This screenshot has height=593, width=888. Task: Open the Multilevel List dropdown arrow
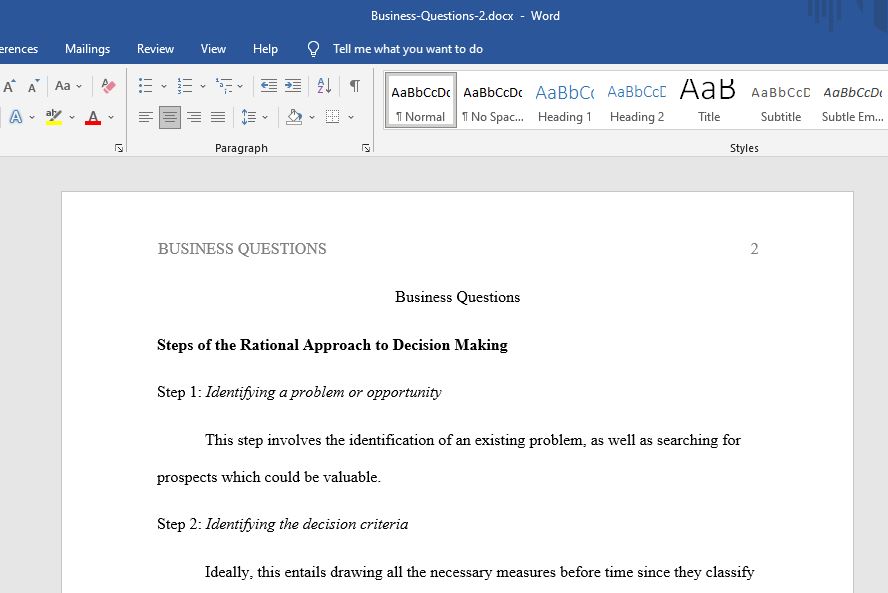[240, 87]
